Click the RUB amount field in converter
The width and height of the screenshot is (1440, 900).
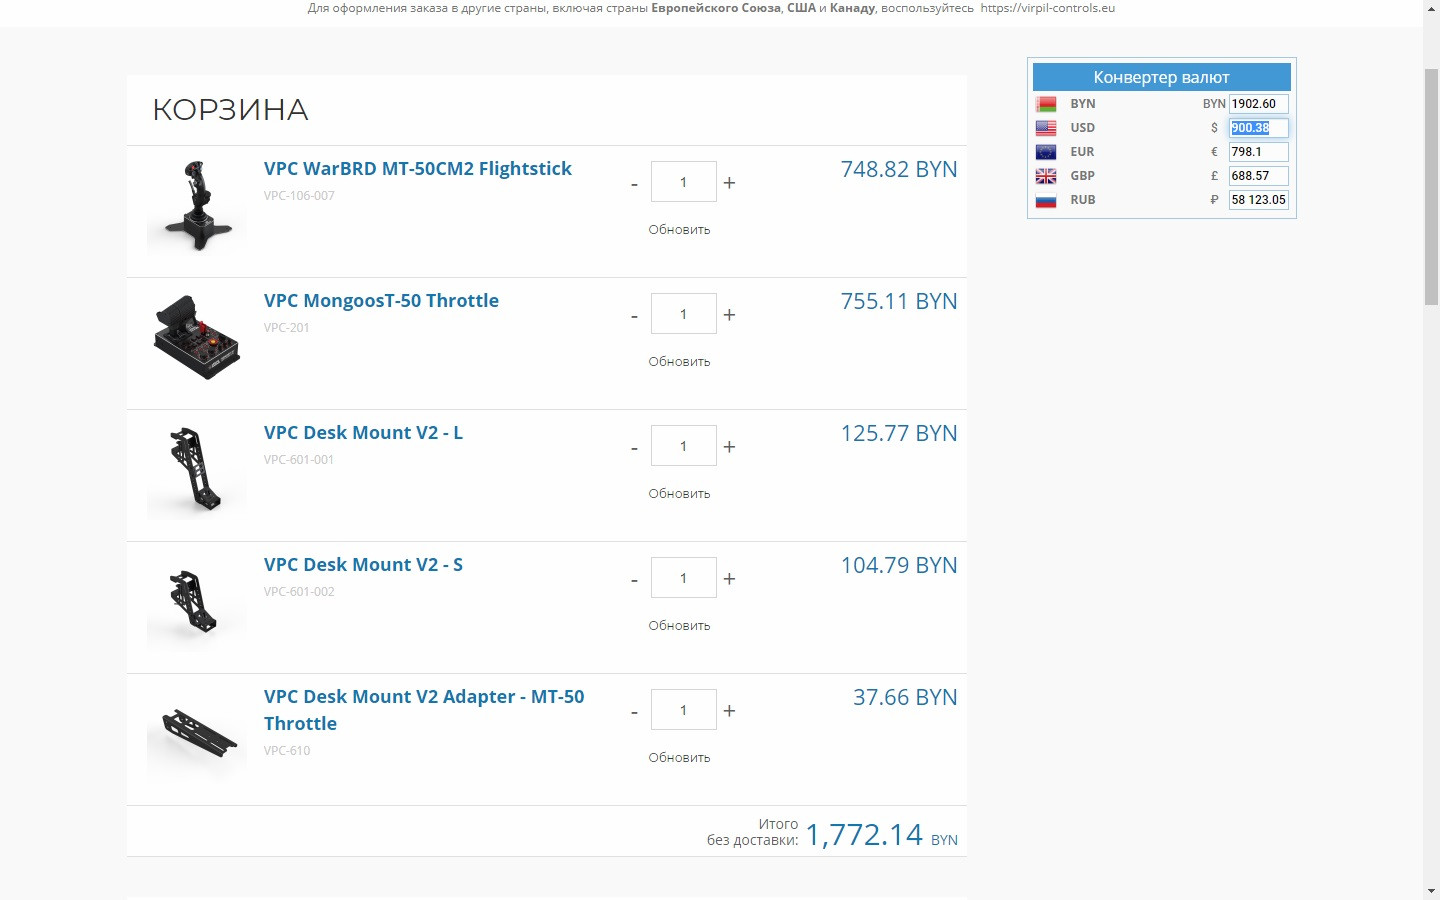coord(1259,200)
